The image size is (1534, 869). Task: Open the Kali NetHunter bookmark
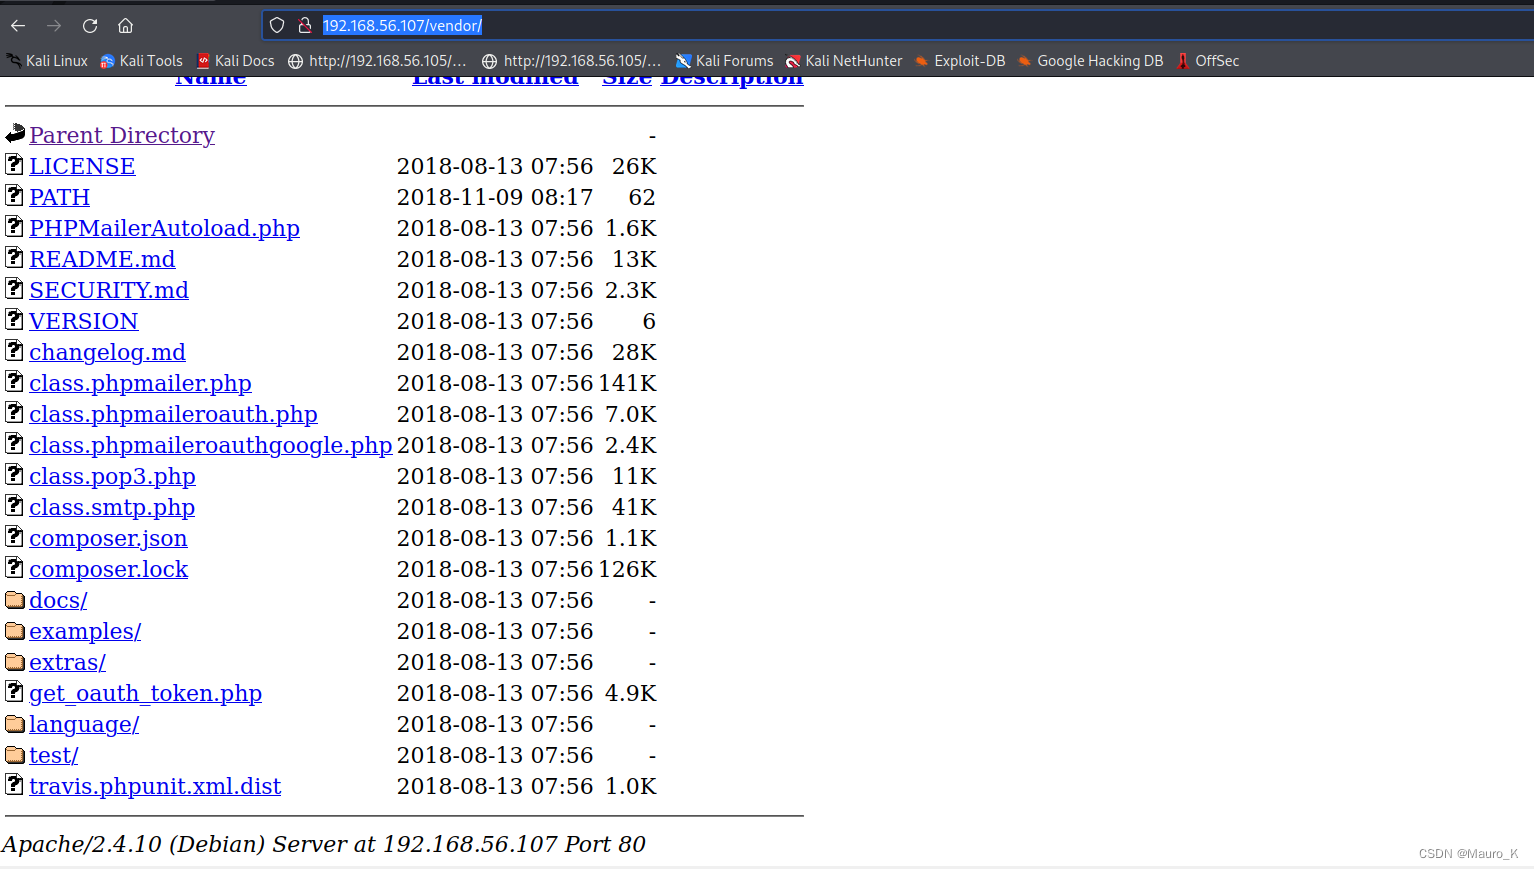pos(844,61)
